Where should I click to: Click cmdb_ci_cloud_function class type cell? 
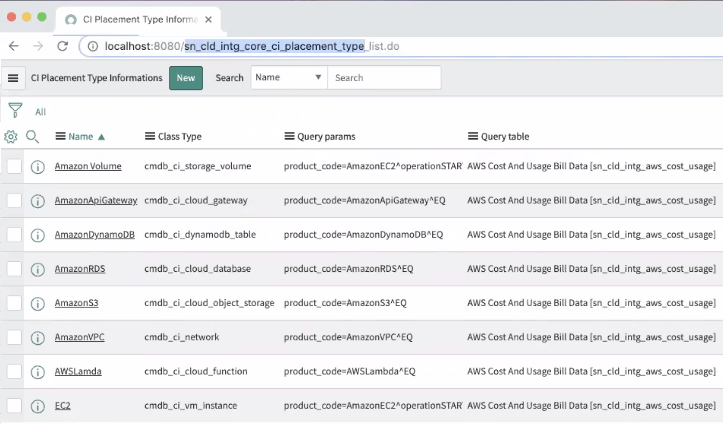pos(196,371)
